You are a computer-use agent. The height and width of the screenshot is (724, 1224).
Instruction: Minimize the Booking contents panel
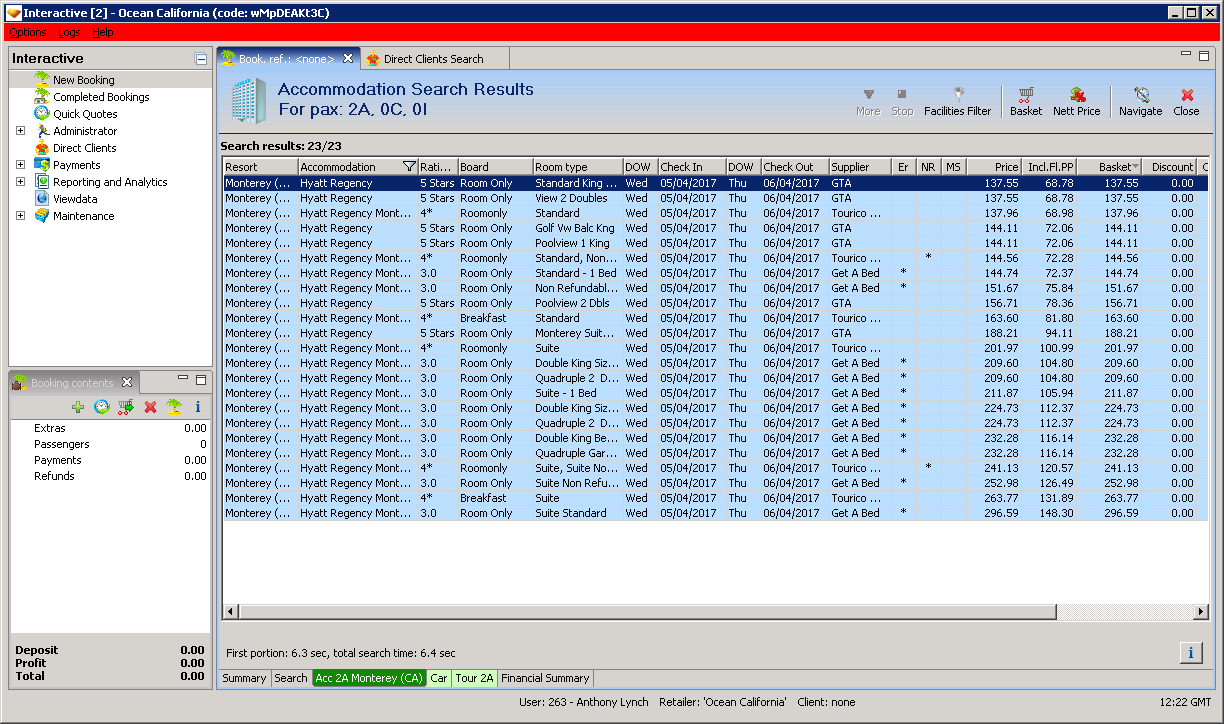pyautogui.click(x=183, y=379)
